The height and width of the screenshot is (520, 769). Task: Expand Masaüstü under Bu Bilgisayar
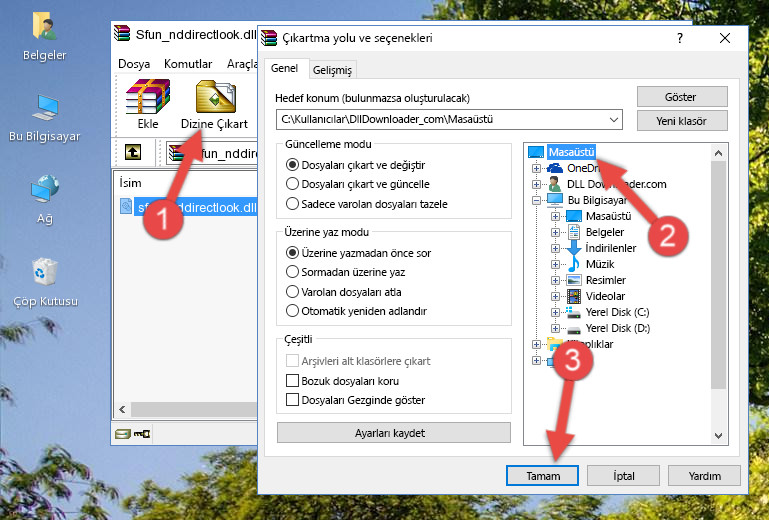click(555, 216)
